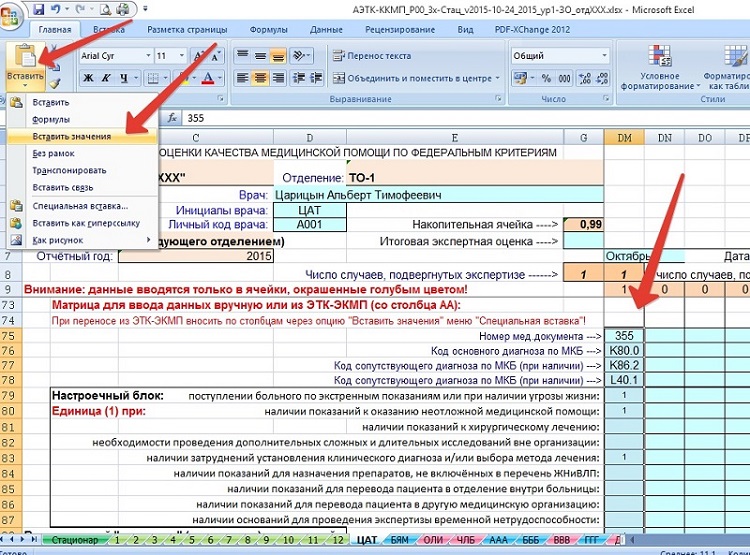
Task: Click the Insert Function fx icon
Action: 171,117
